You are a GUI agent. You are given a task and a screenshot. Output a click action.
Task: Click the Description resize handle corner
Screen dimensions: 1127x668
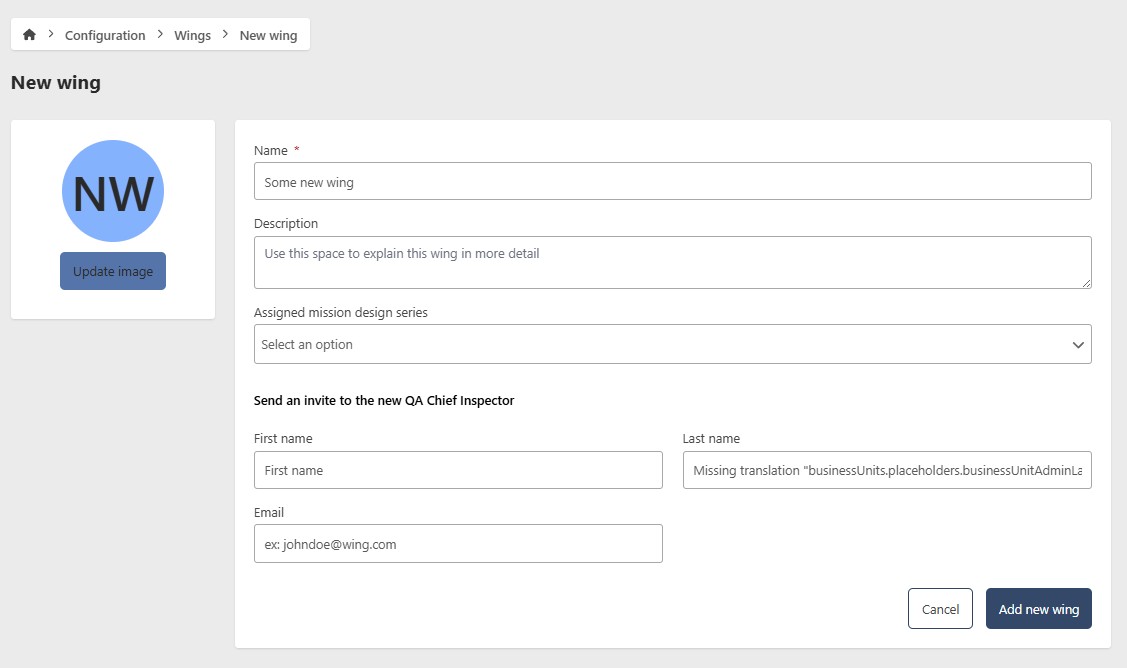pyautogui.click(x=1086, y=283)
